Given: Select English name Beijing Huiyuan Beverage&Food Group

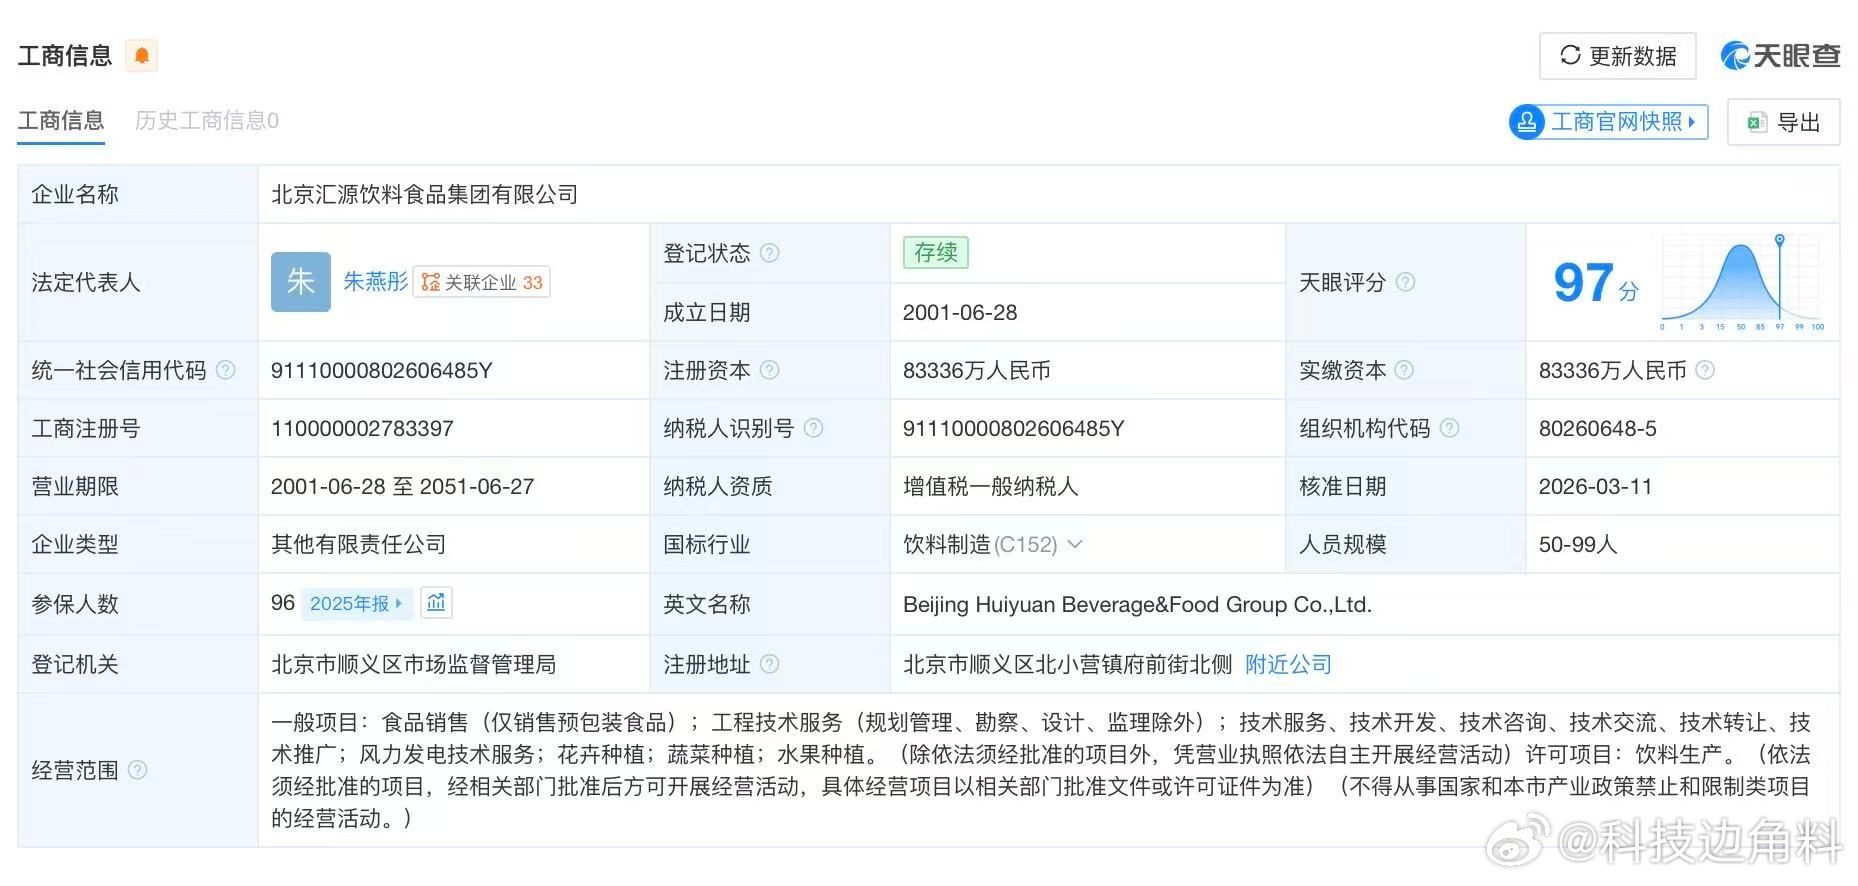Looking at the screenshot, I should tap(1137, 604).
